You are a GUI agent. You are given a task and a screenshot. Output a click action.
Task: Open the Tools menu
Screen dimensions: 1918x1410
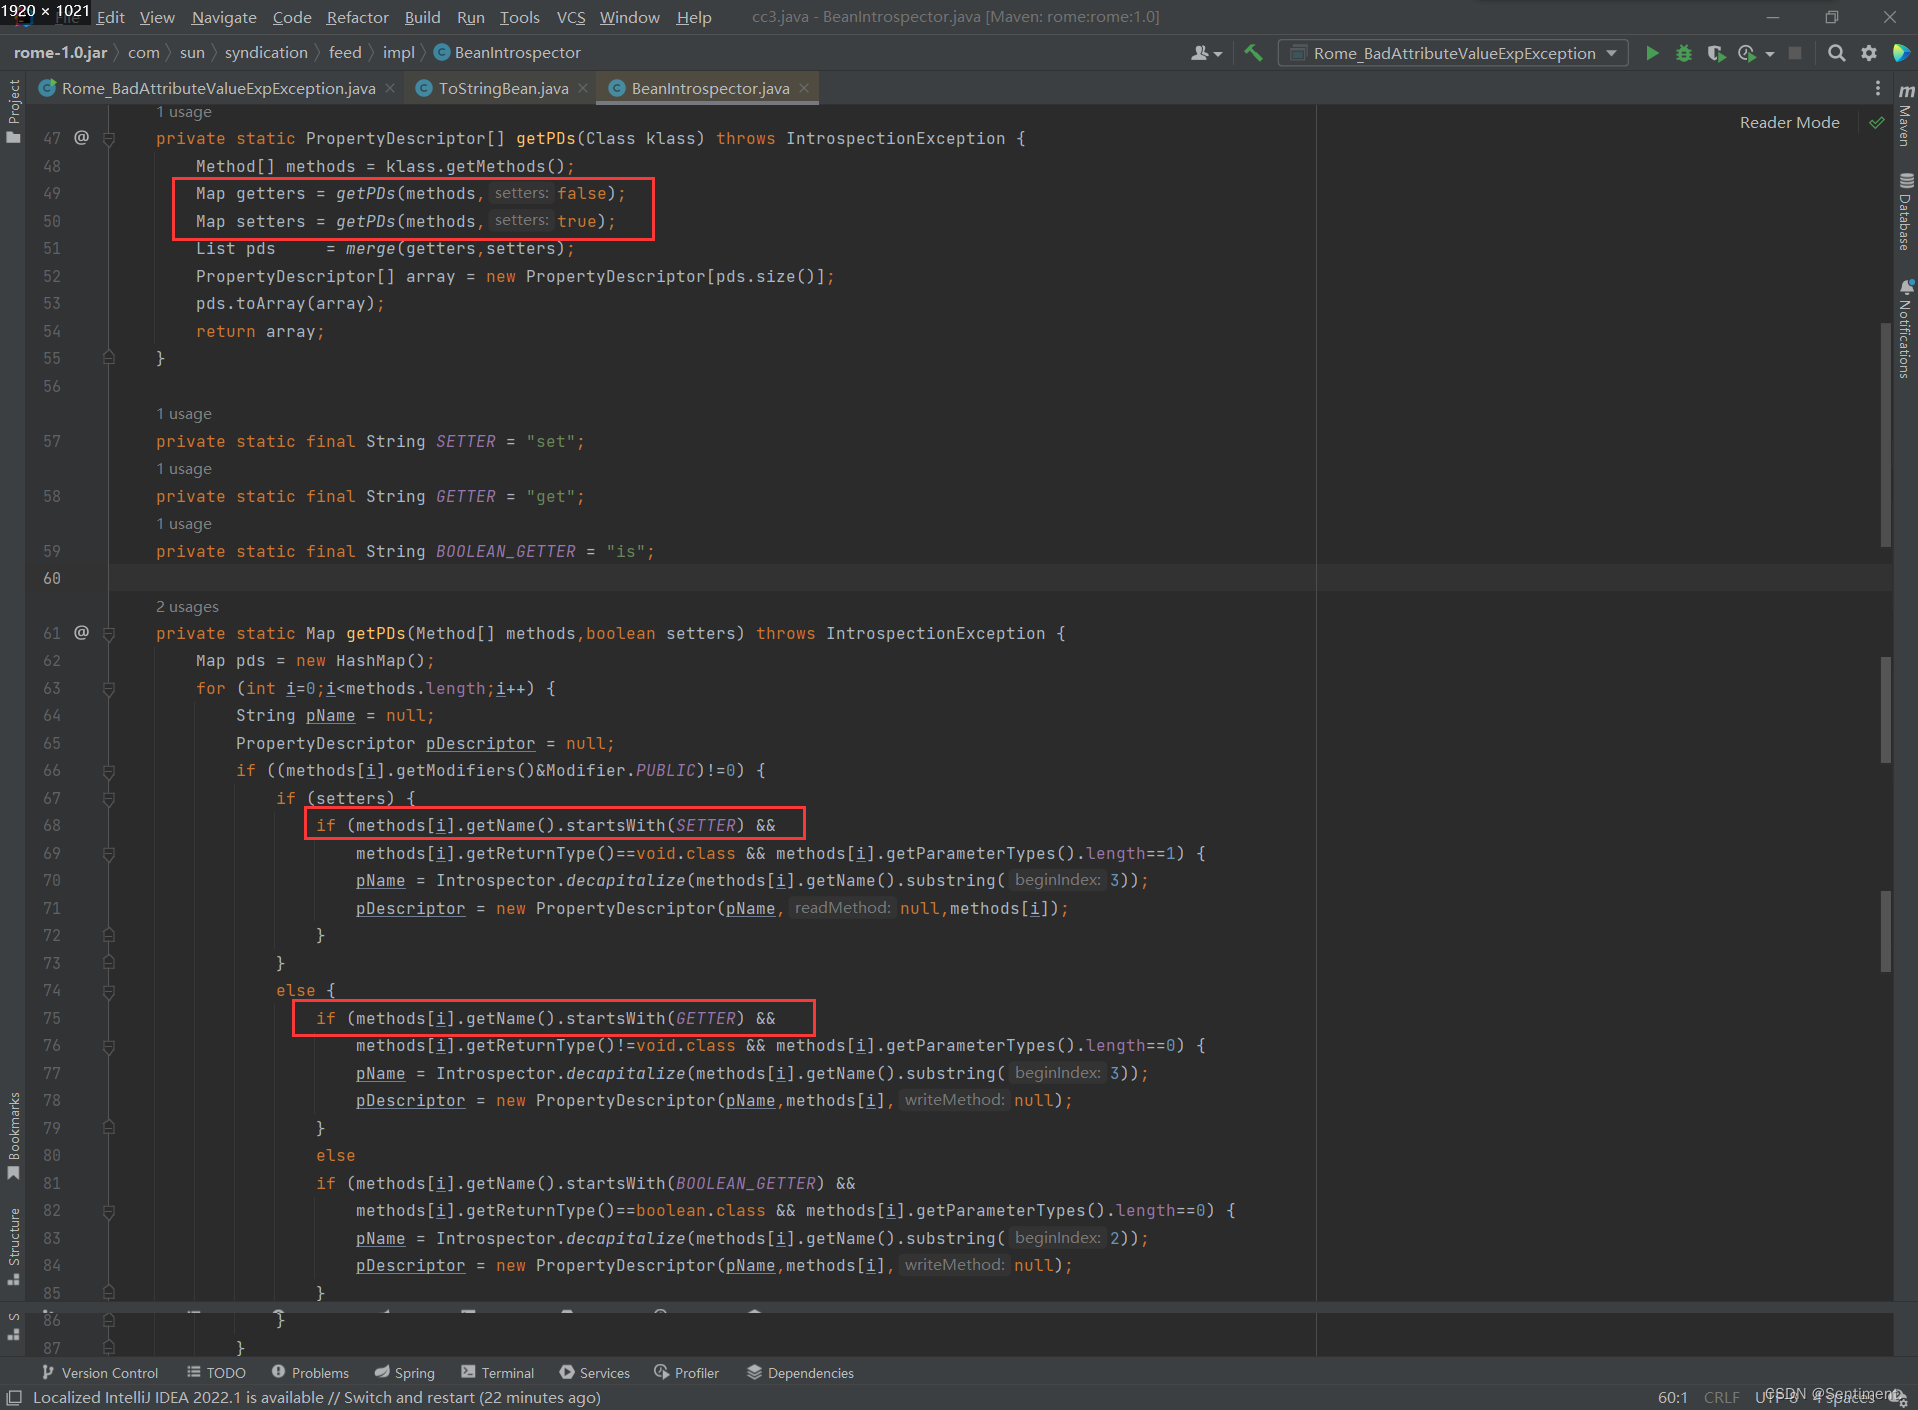coord(519,17)
